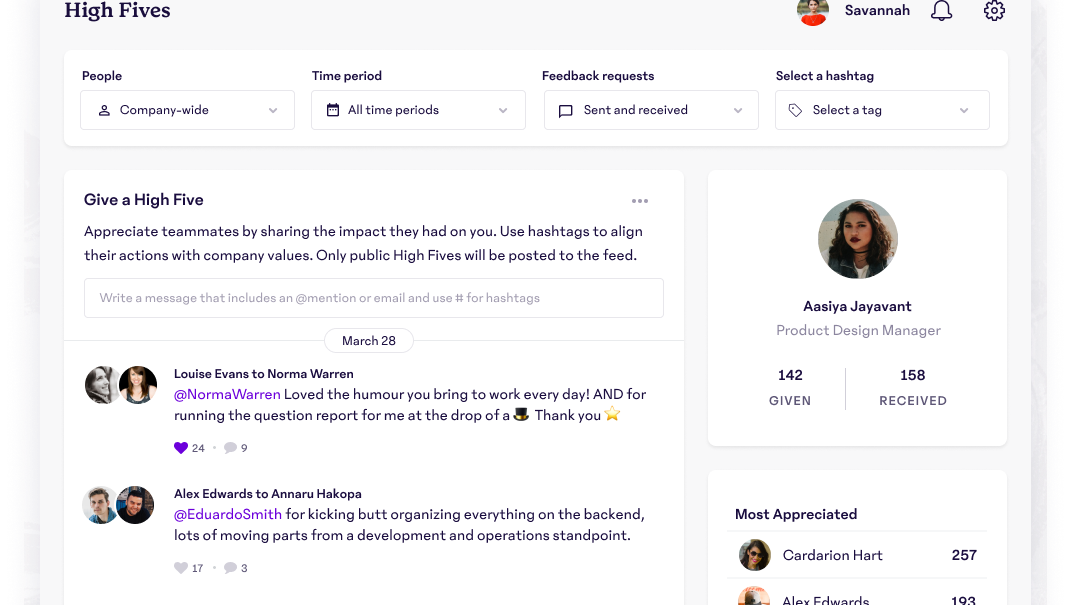Image resolution: width=1074 pixels, height=605 pixels.
Task: Click the 158 Received stat
Action: (x=912, y=386)
